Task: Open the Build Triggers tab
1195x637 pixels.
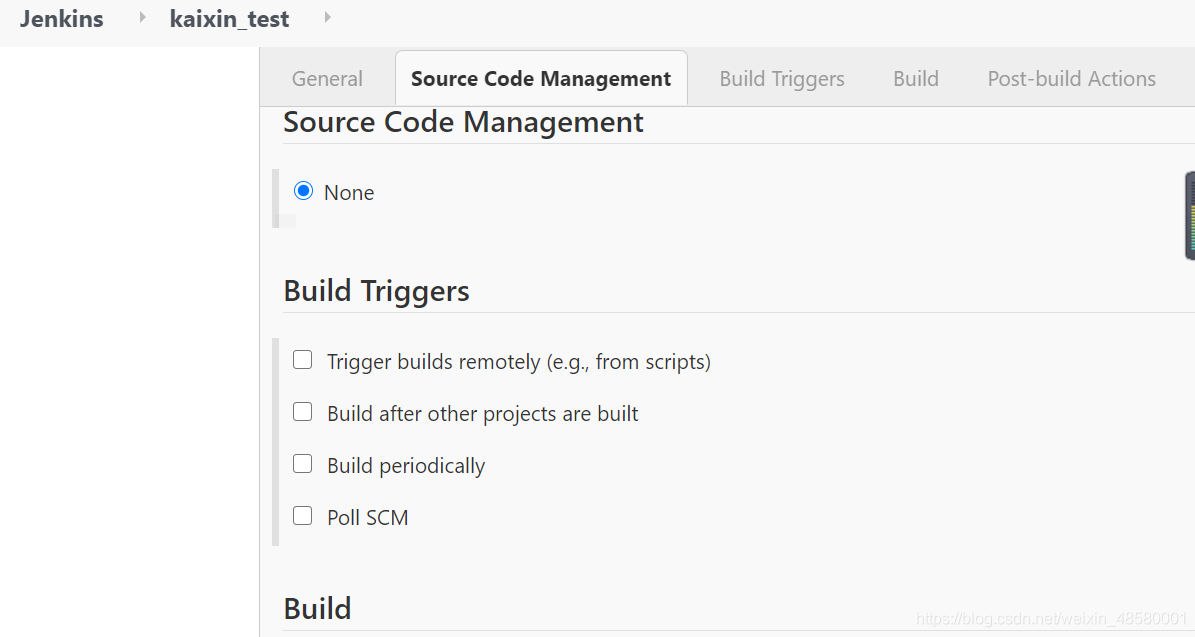Action: (781, 78)
